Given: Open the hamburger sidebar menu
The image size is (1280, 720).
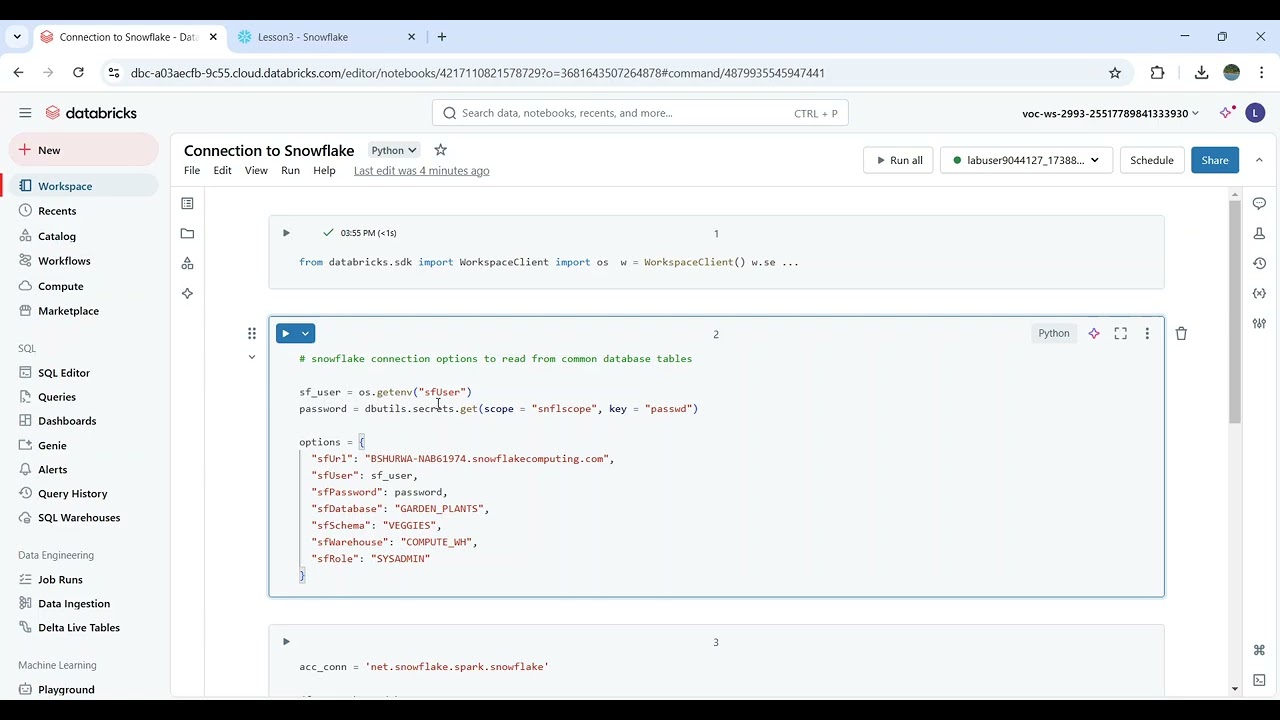Looking at the screenshot, I should (x=25, y=113).
